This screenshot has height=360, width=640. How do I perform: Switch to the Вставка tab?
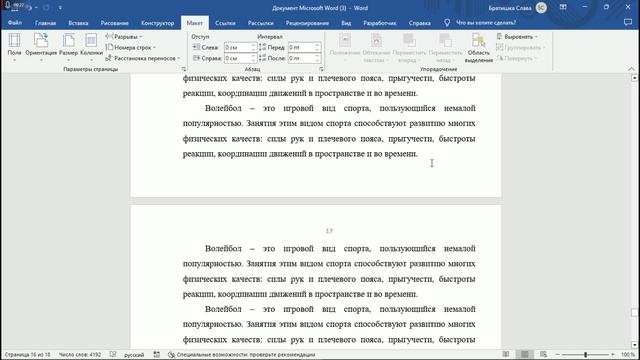click(x=78, y=23)
